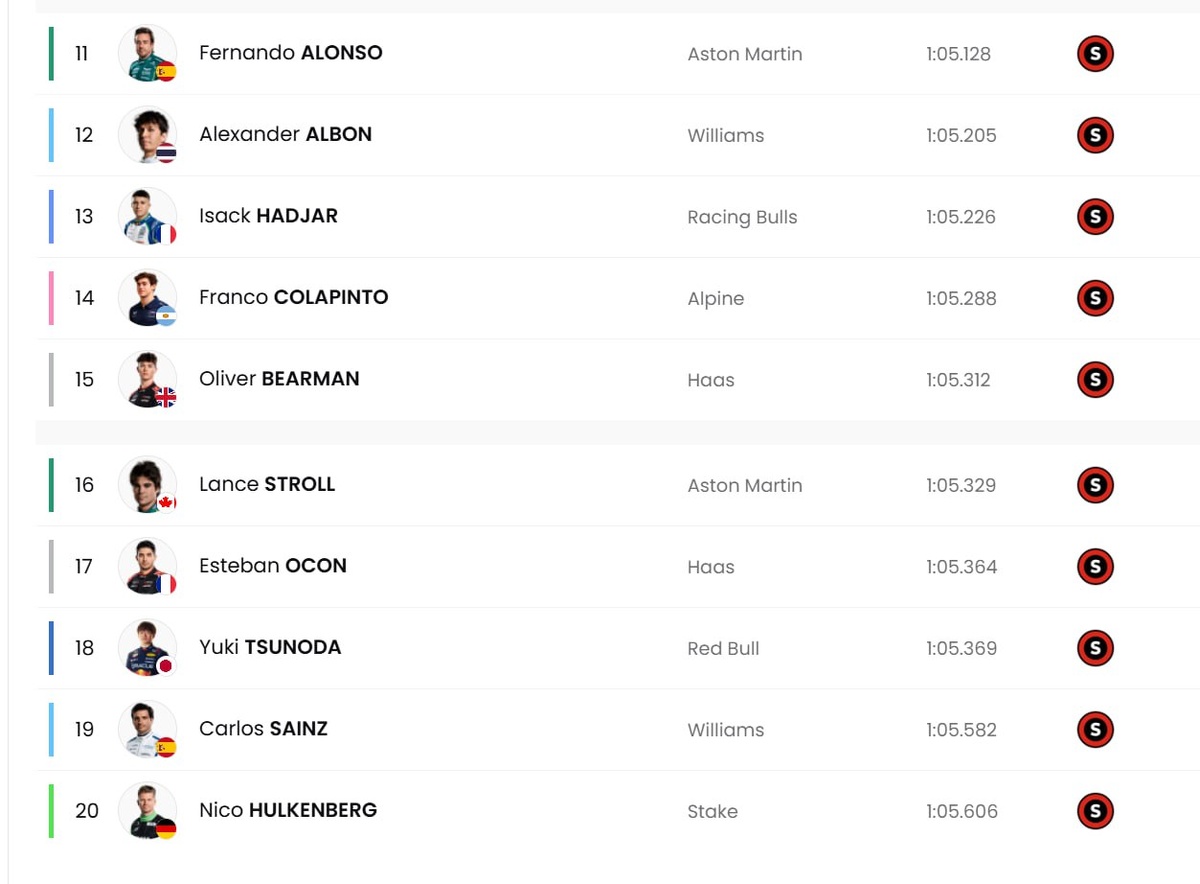
Task: Click the soft tyre icon in Hulkenberg's row
Action: [x=1095, y=811]
